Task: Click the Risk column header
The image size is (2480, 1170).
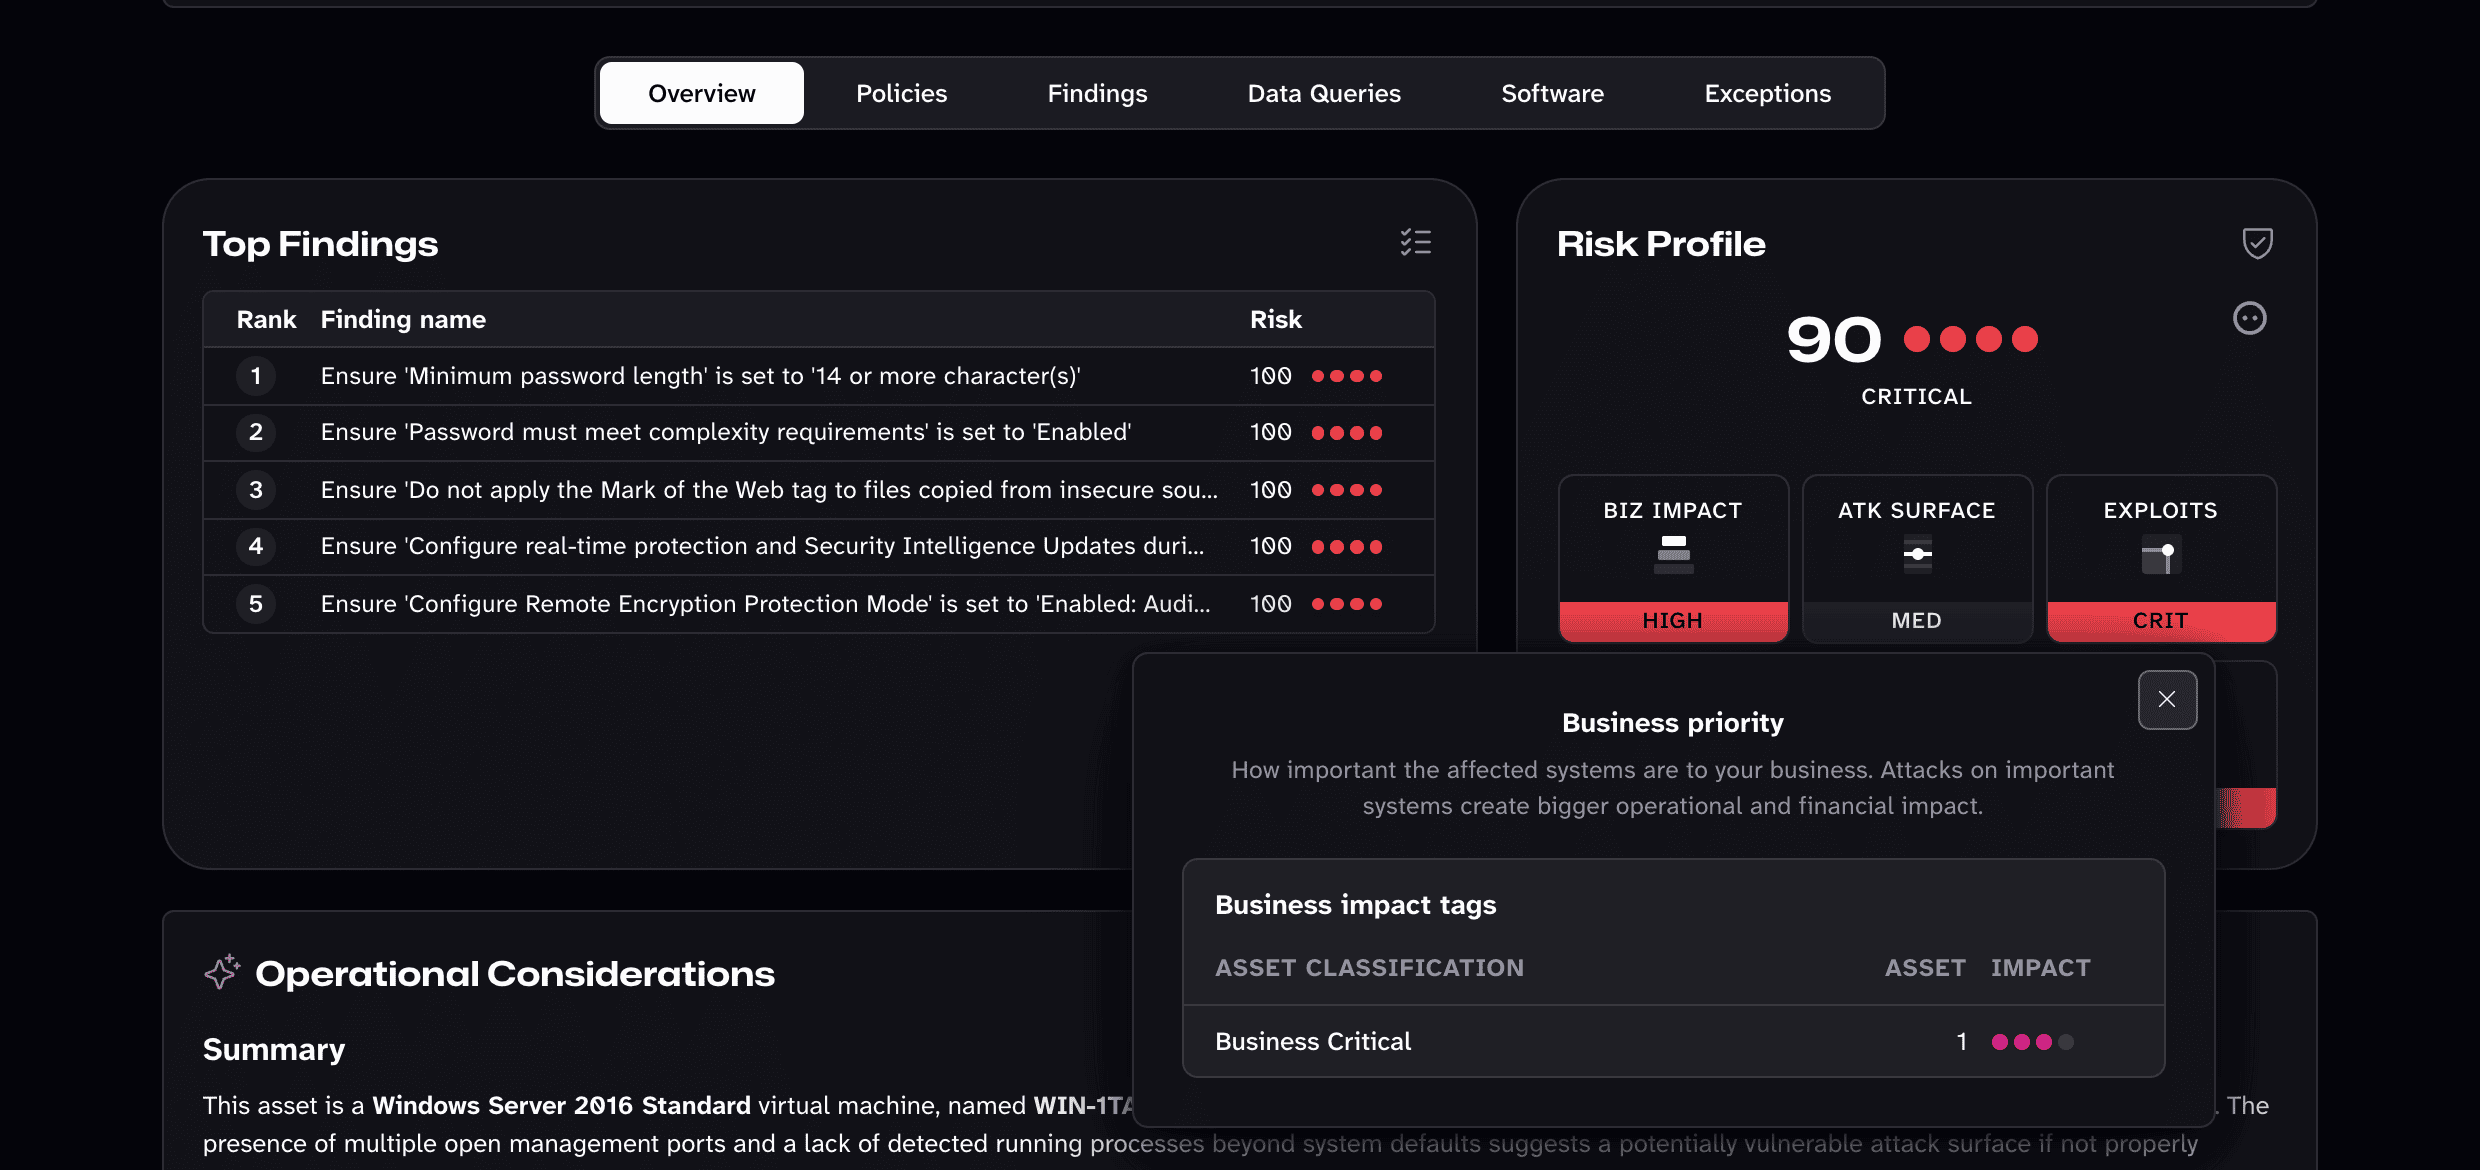Action: (x=1276, y=319)
